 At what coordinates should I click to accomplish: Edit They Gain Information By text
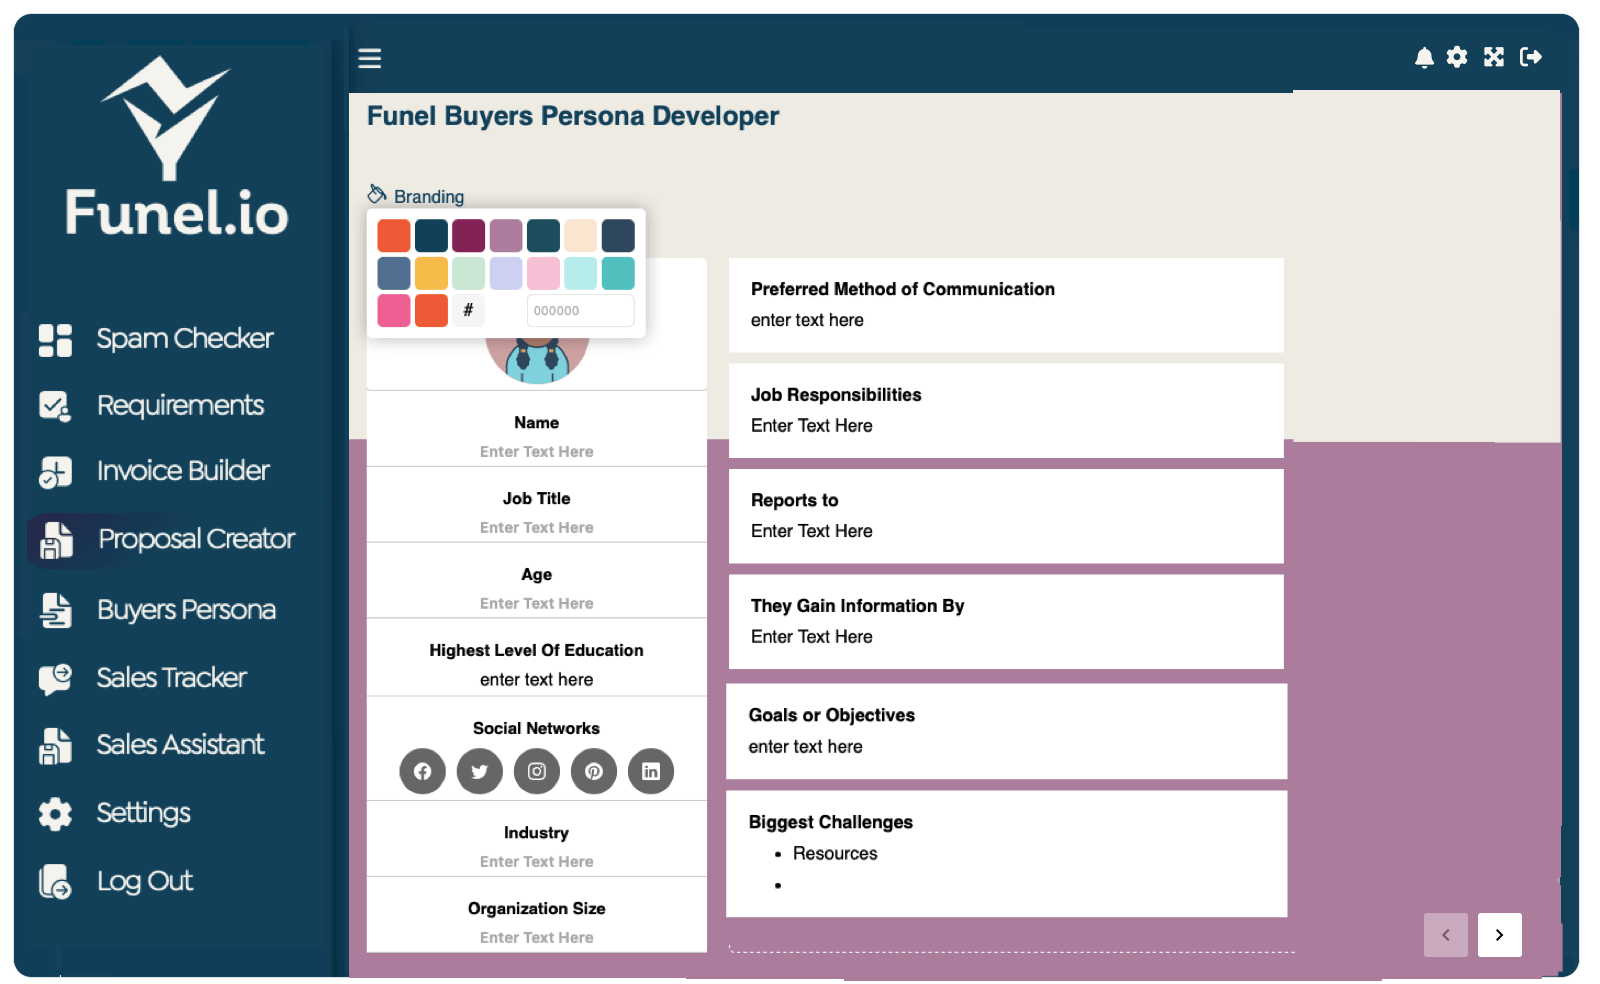point(812,637)
